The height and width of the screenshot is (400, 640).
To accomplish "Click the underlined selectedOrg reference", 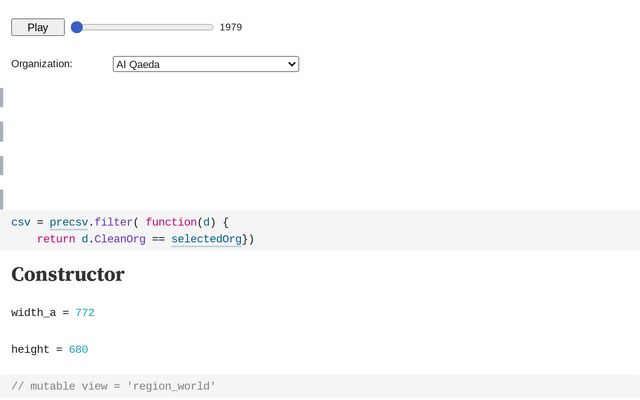I will coord(206,239).
